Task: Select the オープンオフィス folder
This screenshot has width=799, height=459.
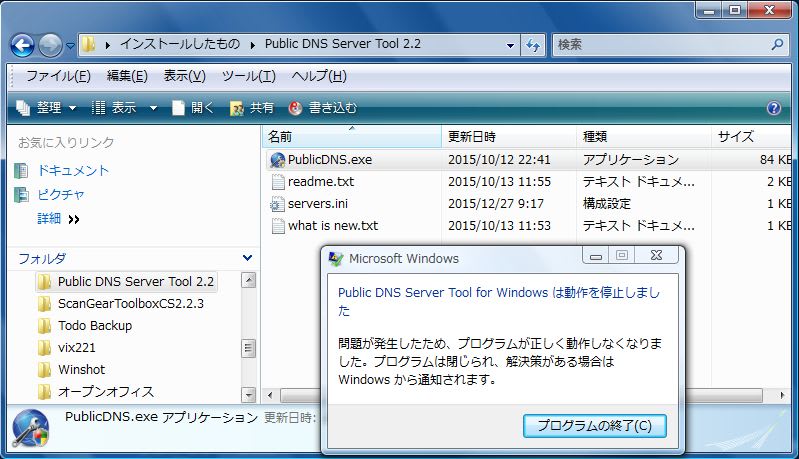Action: pyautogui.click(x=96, y=392)
